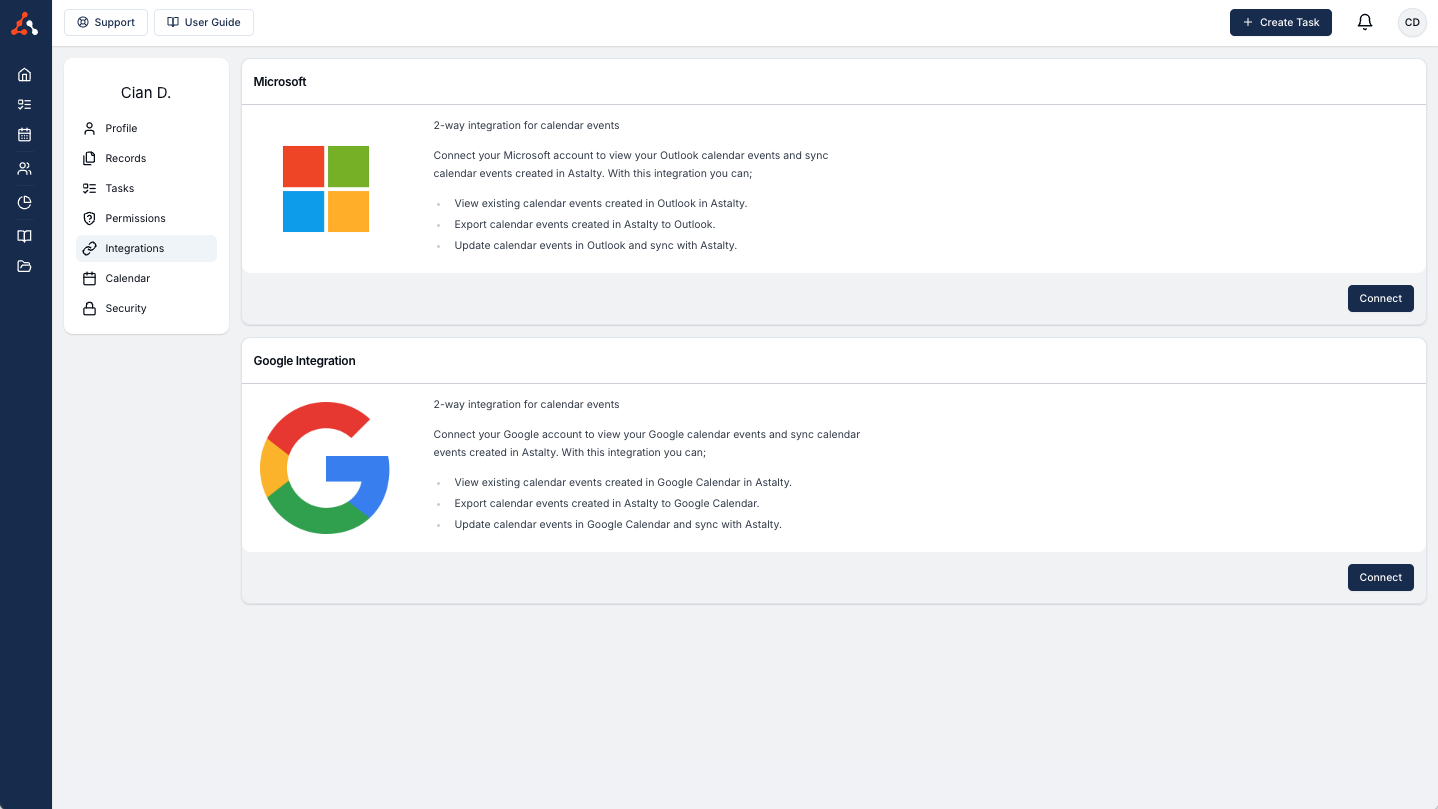
Task: Click the notifications bell icon
Action: 1364,22
